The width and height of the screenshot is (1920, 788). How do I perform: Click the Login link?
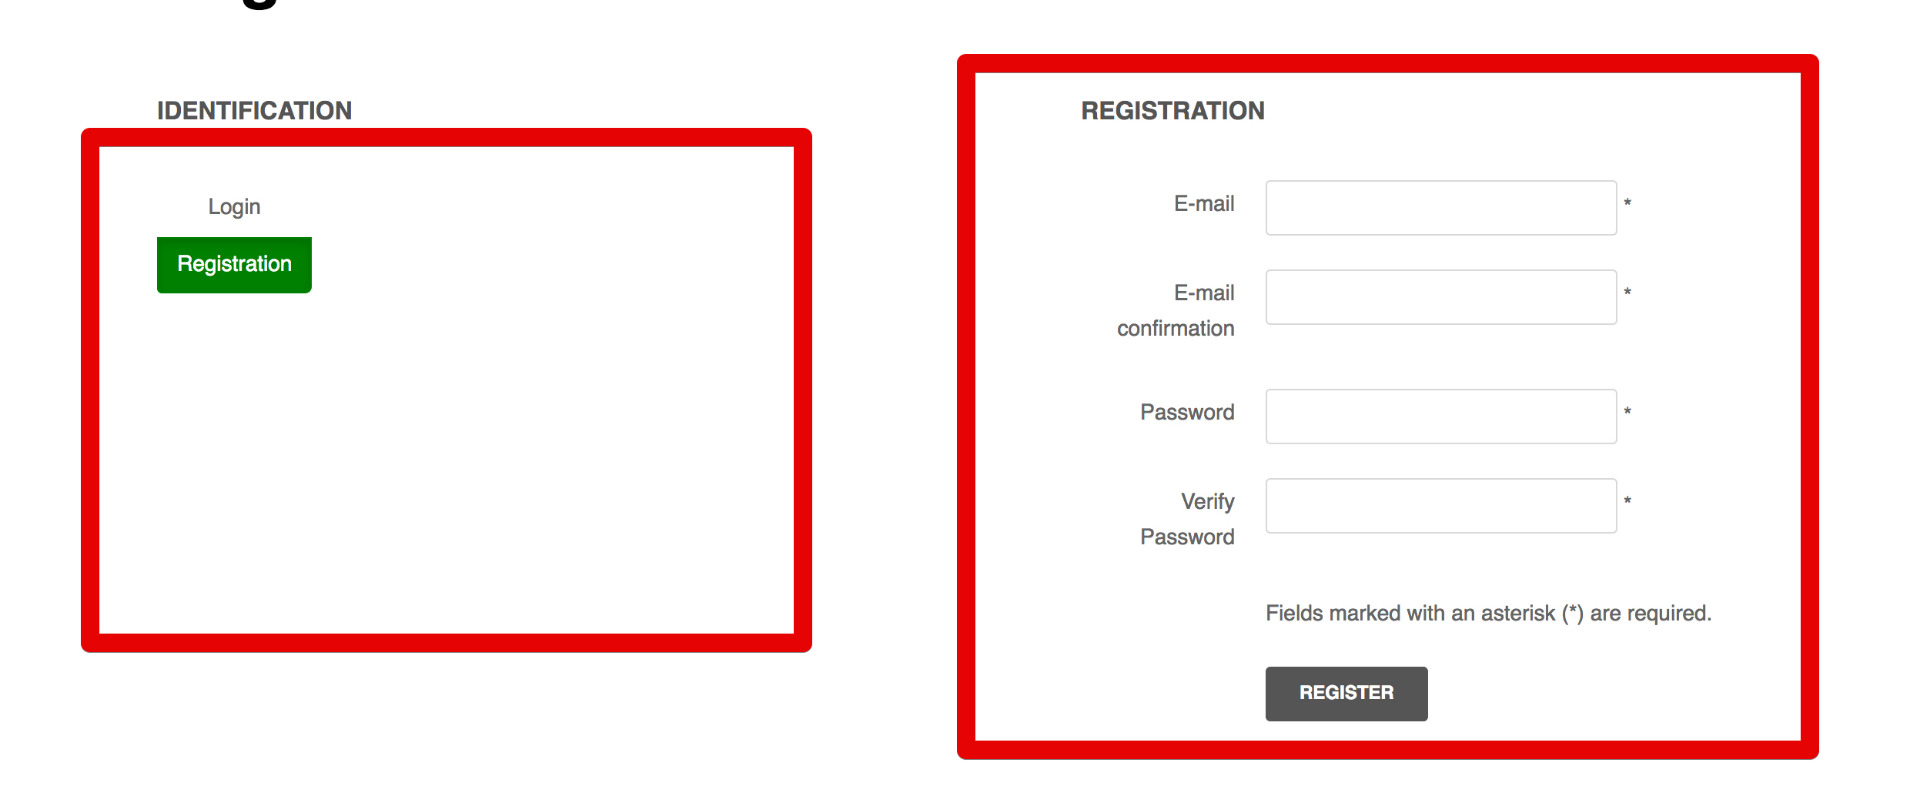click(234, 207)
